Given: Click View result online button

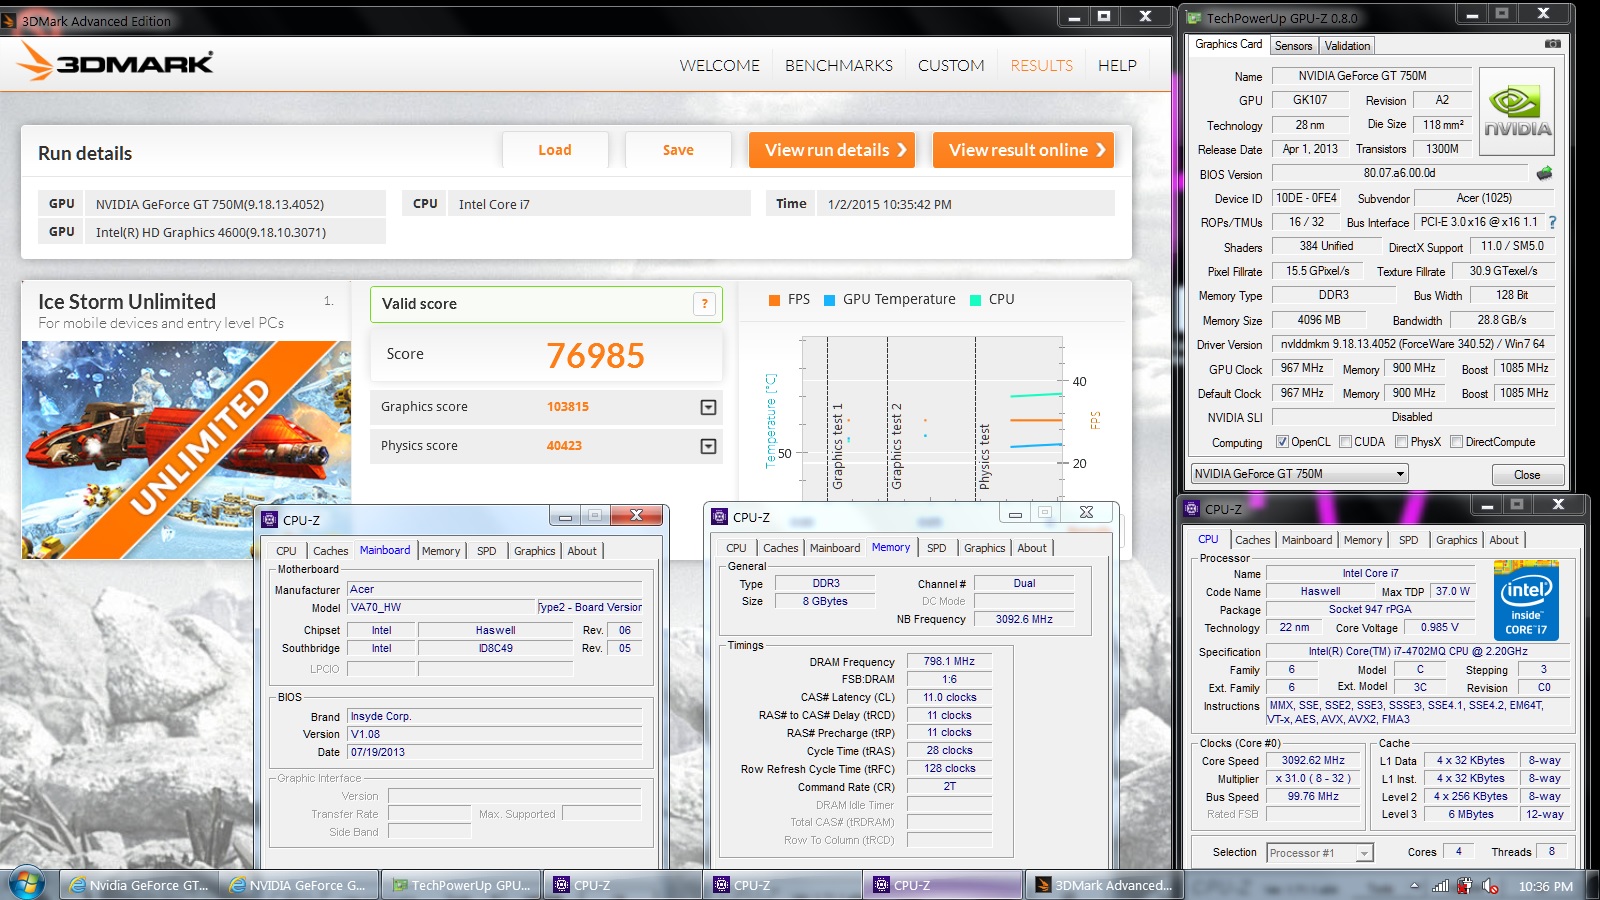Looking at the screenshot, I should [1023, 150].
